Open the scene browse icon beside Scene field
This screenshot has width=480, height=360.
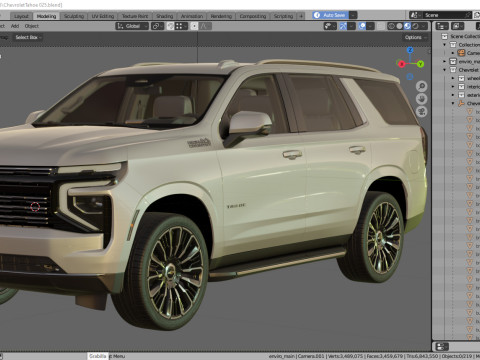coord(416,15)
